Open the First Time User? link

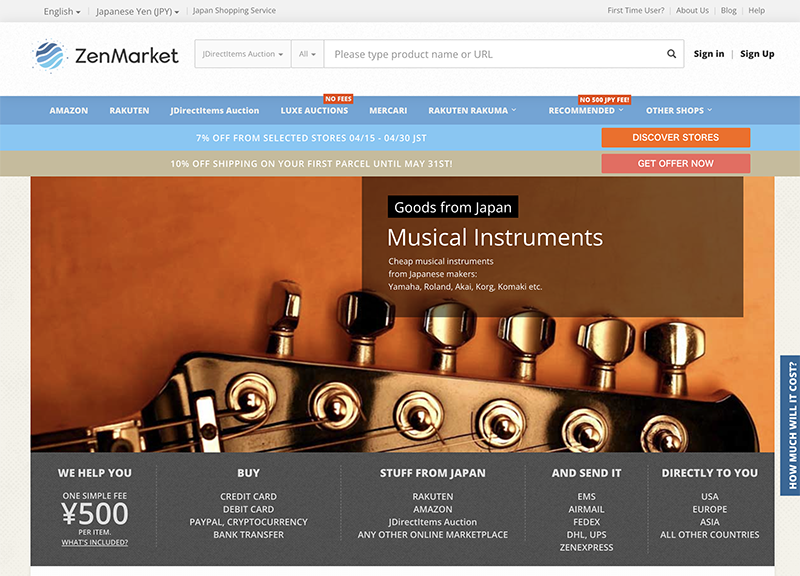(x=636, y=10)
